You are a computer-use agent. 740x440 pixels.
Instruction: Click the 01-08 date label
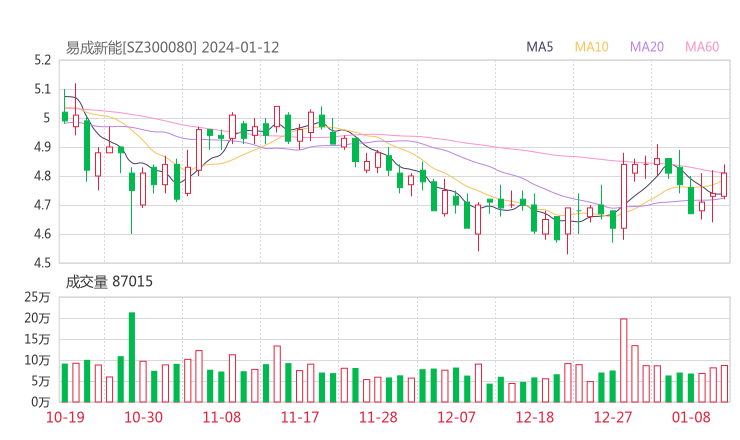[x=691, y=417]
